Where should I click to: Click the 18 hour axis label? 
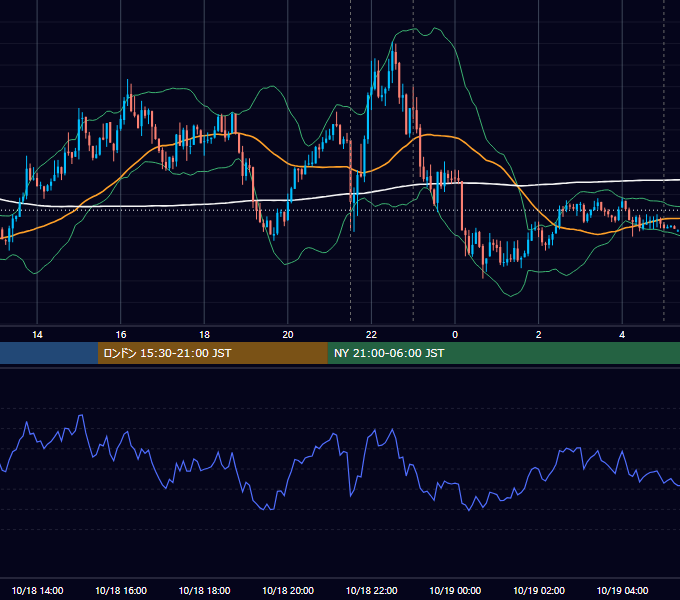pyautogui.click(x=204, y=335)
